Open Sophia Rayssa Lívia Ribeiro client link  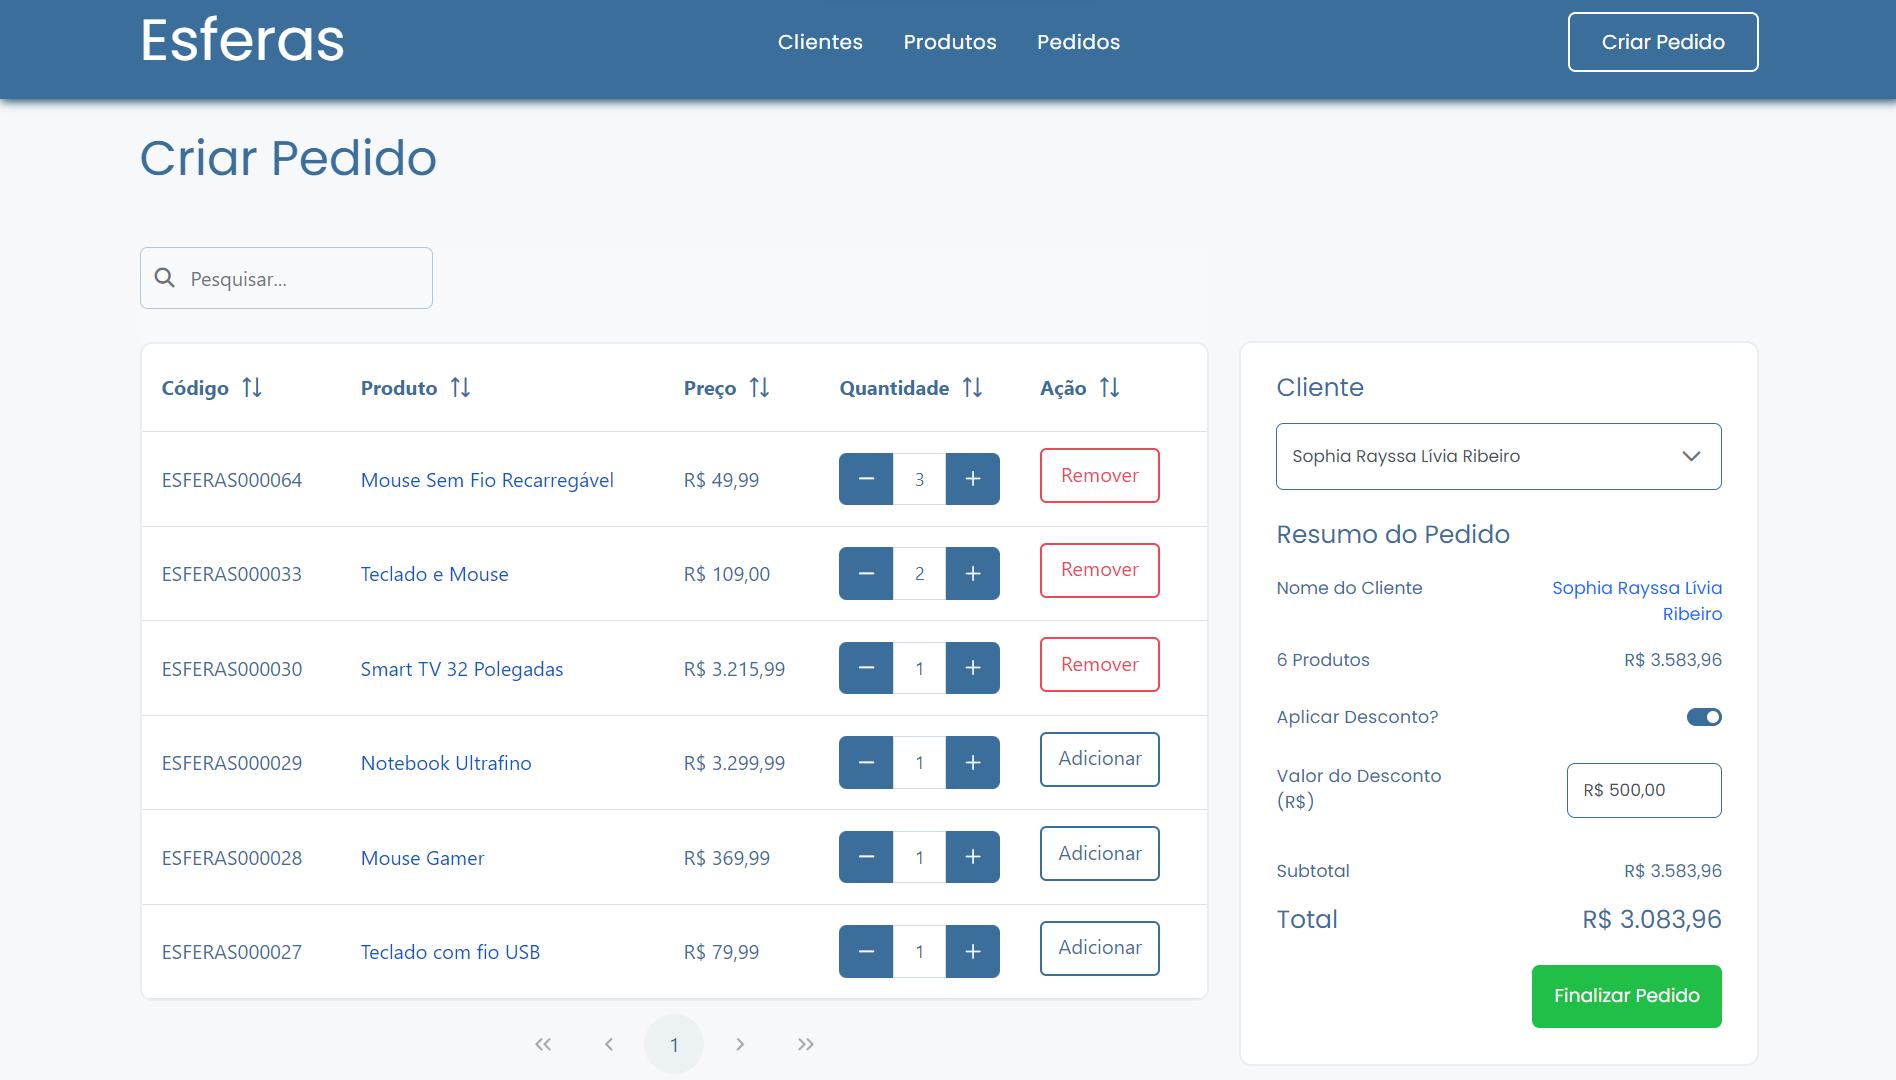(x=1637, y=601)
